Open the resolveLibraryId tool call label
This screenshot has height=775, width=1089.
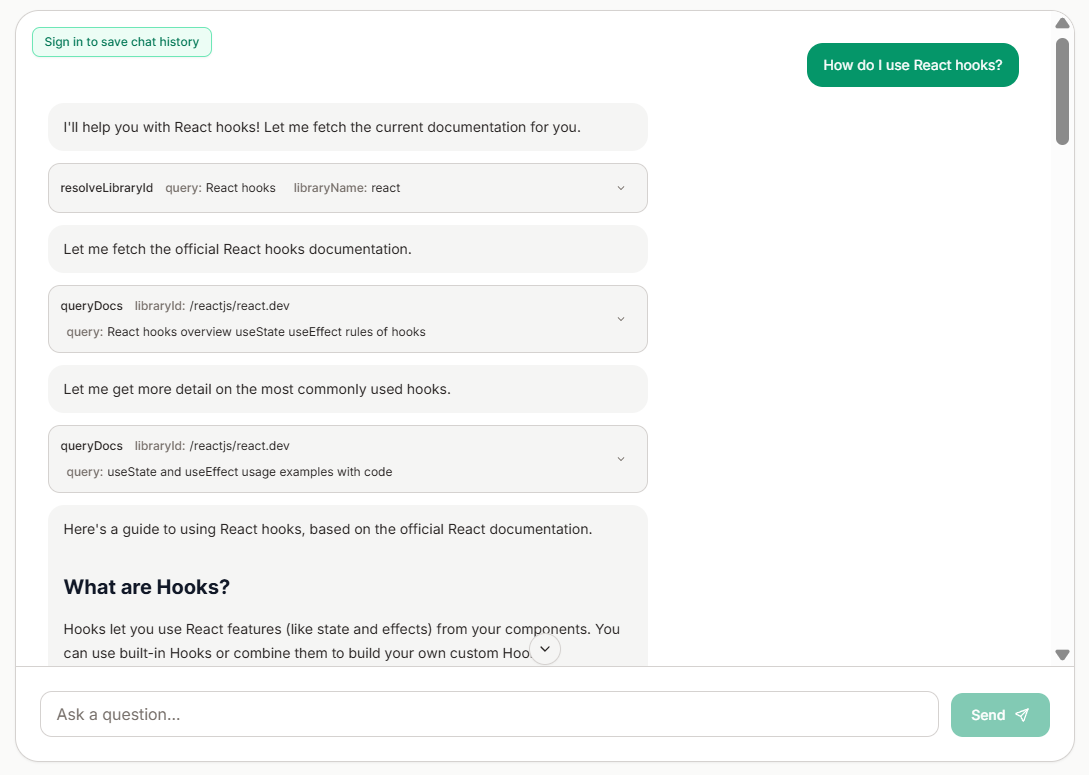tap(106, 188)
